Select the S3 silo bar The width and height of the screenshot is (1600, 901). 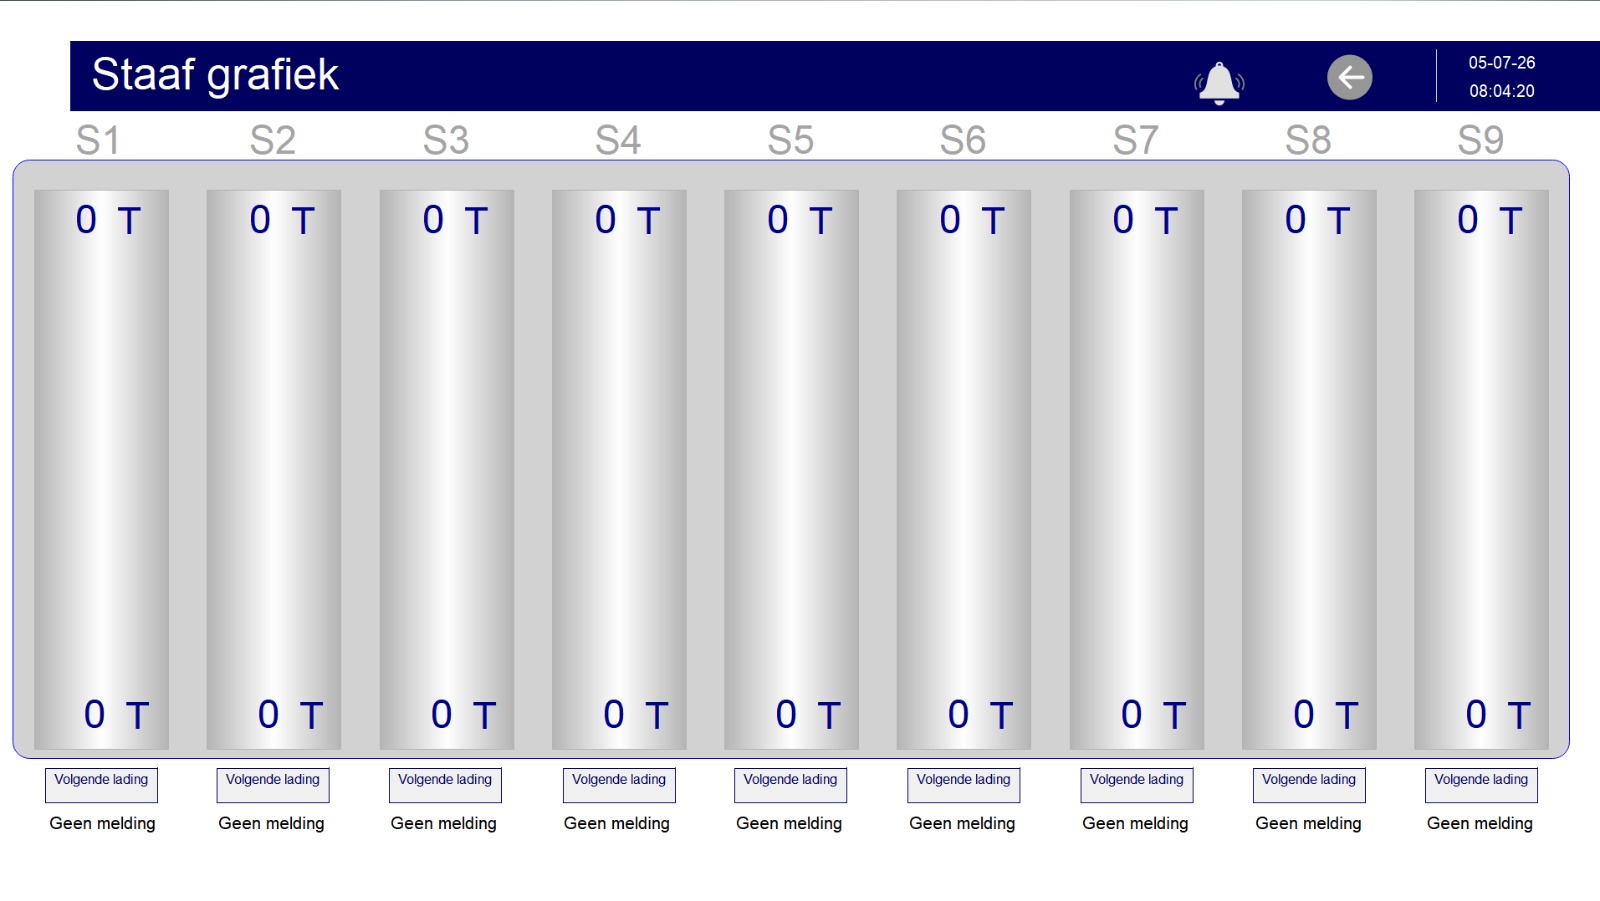click(446, 470)
